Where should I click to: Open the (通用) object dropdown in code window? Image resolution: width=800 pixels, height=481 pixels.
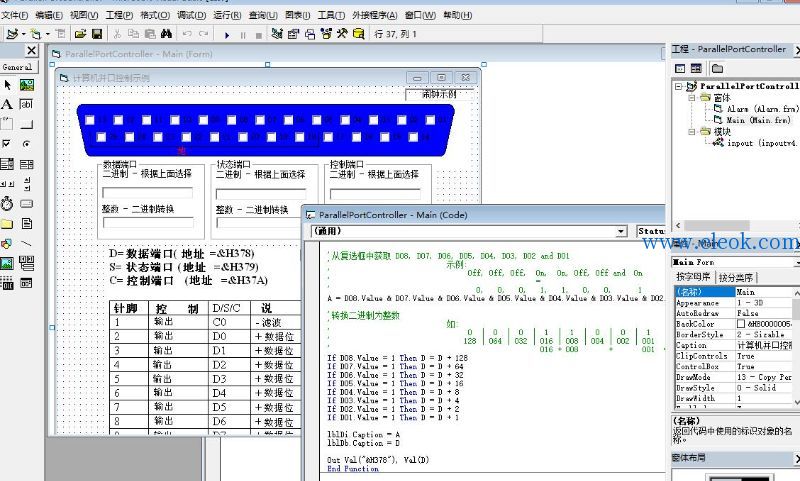(621, 232)
